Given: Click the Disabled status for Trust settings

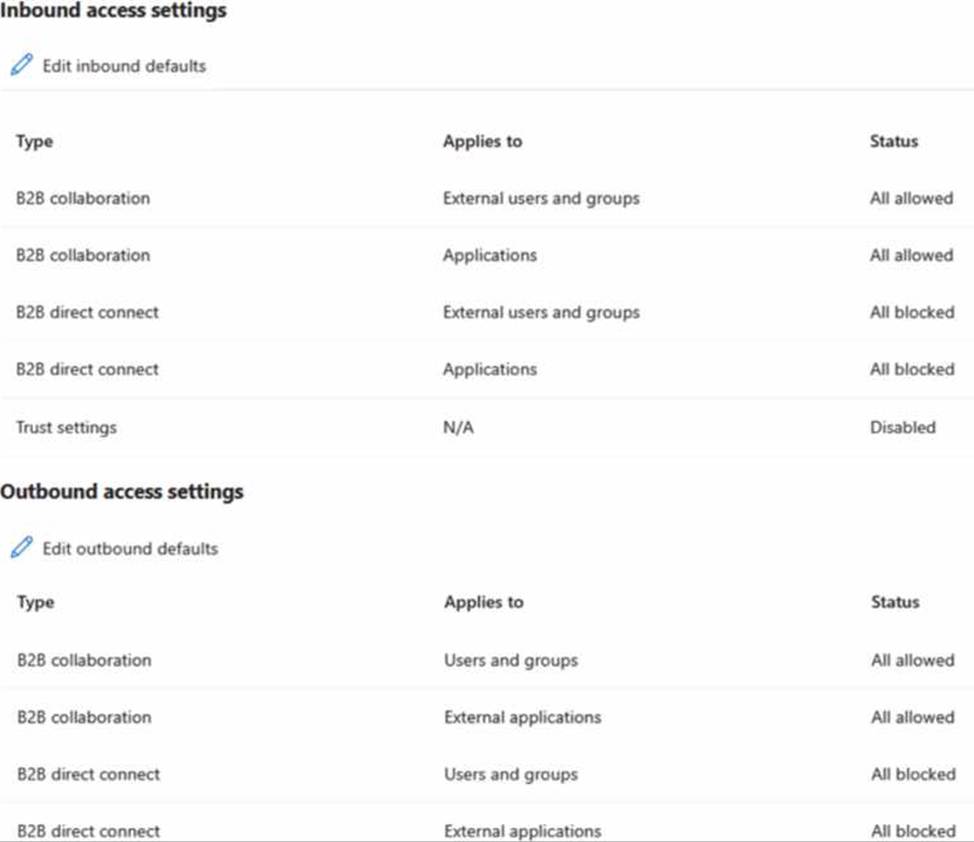Looking at the screenshot, I should point(902,427).
